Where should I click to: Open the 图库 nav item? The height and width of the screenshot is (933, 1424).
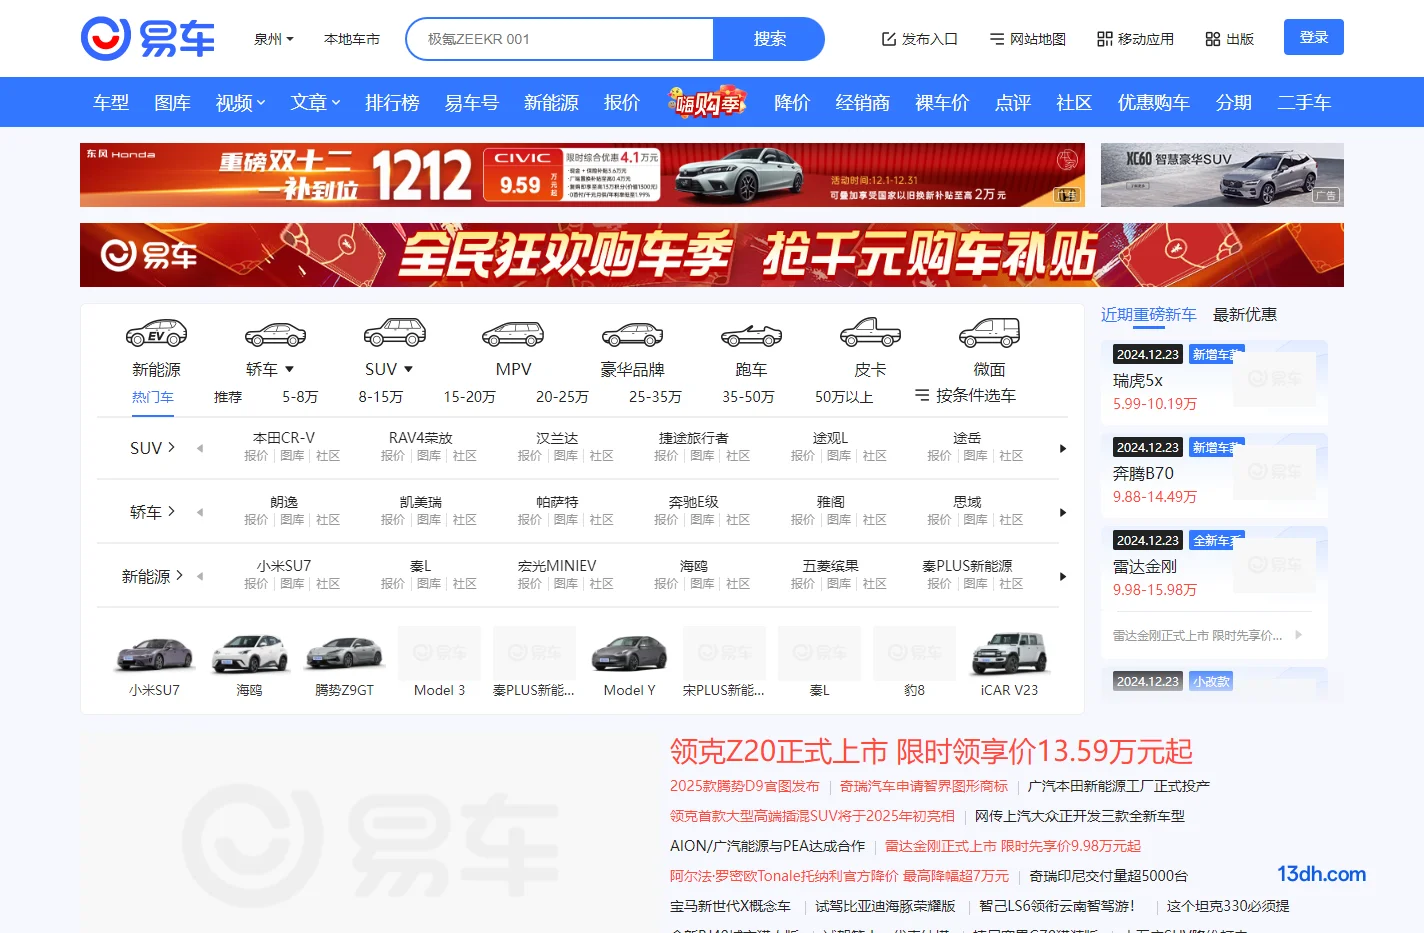point(172,102)
